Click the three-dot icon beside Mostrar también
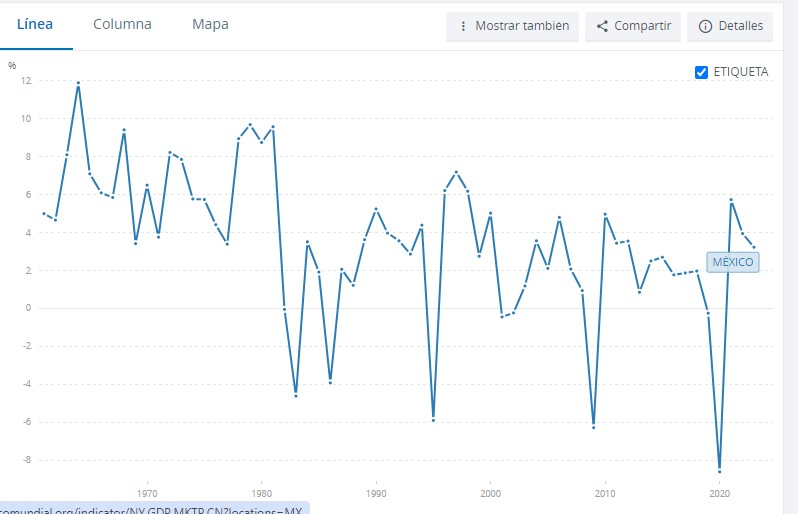This screenshot has height=514, width=798. [463, 26]
